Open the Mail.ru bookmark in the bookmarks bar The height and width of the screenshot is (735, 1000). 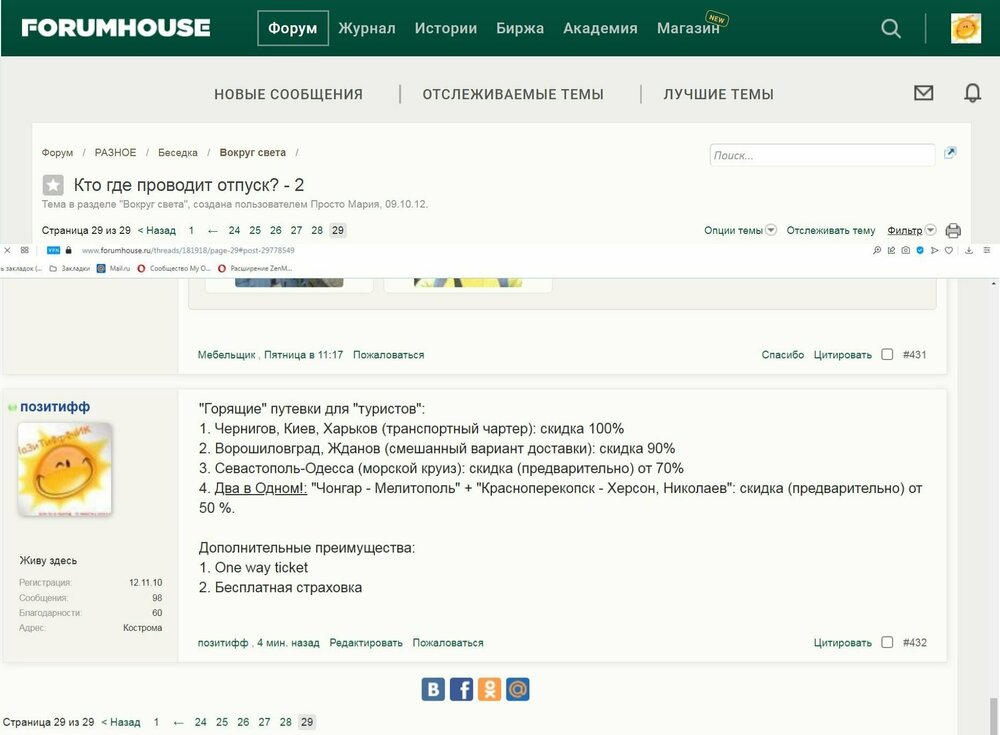(x=114, y=269)
